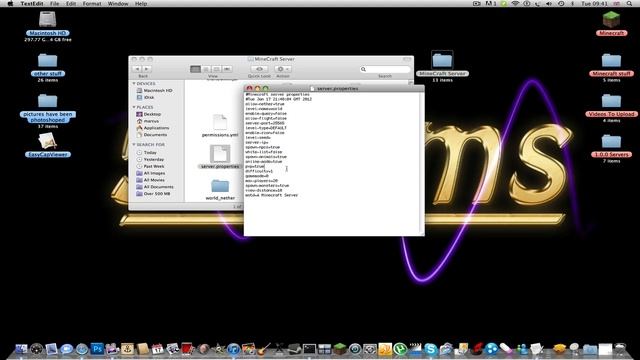Open Window menu
This screenshot has height=360, width=640.
click(x=118, y=4)
